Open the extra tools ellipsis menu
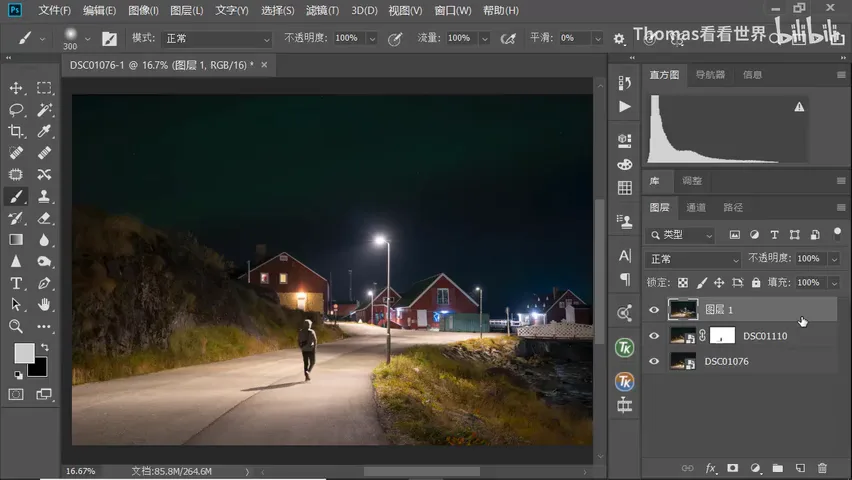The height and width of the screenshot is (480, 852). pyautogui.click(x=44, y=327)
